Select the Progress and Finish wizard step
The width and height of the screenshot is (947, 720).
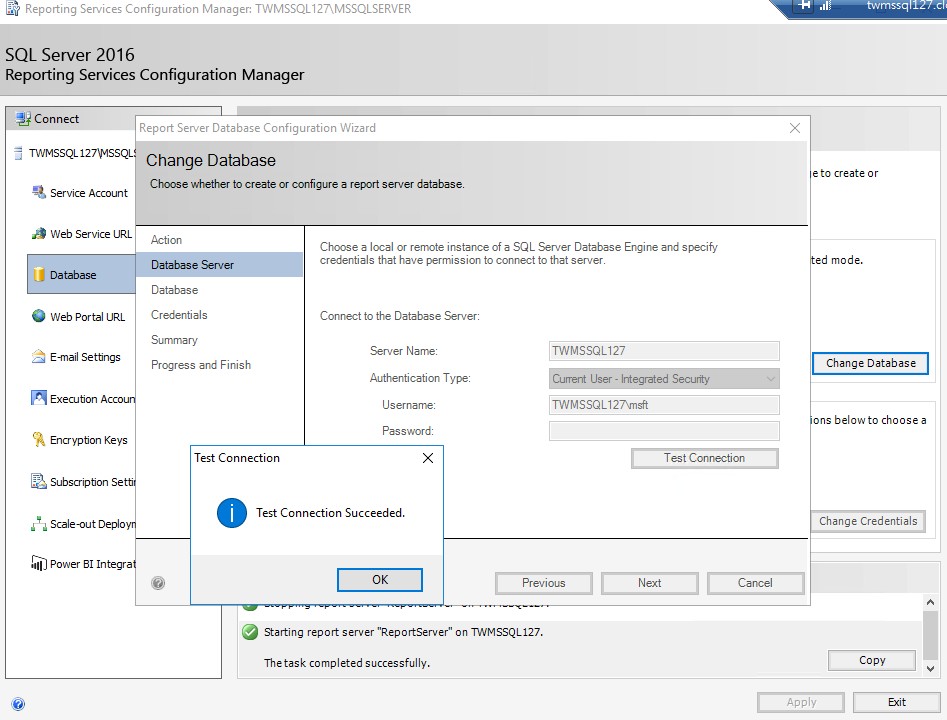click(x=201, y=365)
